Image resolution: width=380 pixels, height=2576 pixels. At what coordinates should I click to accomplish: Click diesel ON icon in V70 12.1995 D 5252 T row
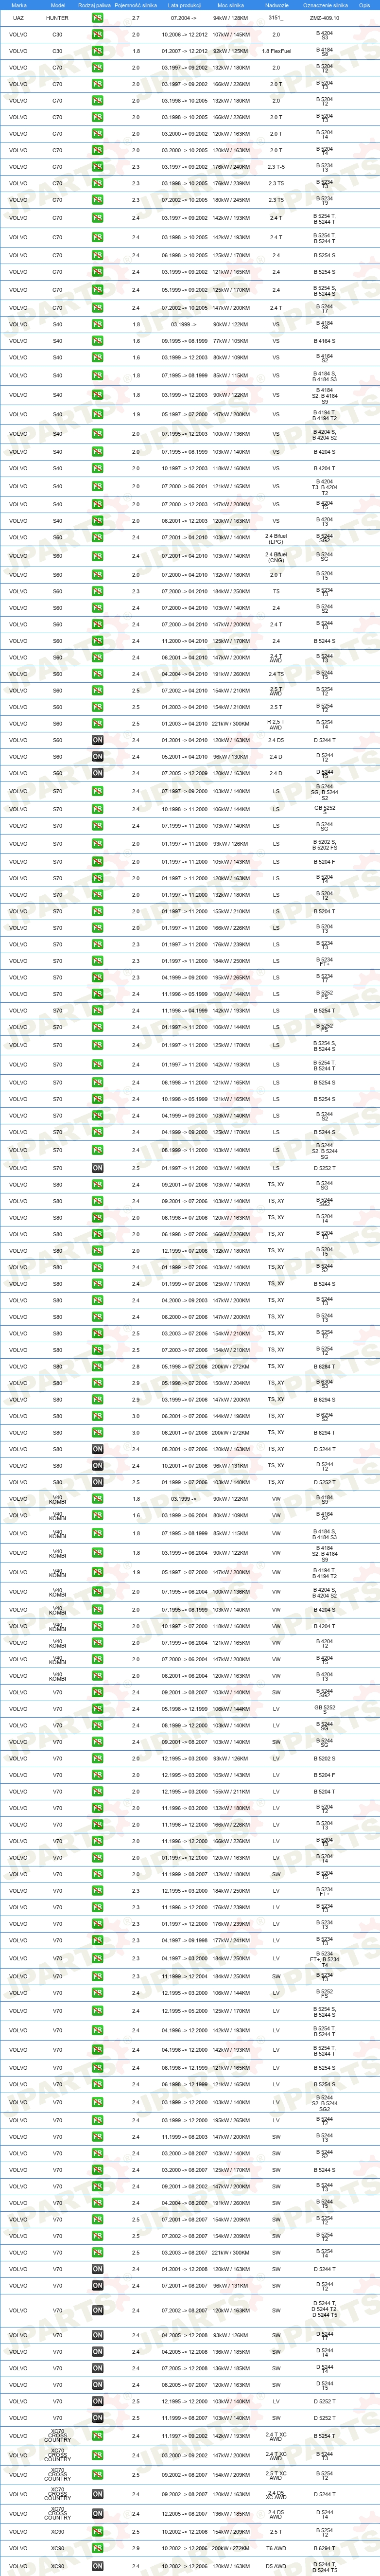point(97,2401)
